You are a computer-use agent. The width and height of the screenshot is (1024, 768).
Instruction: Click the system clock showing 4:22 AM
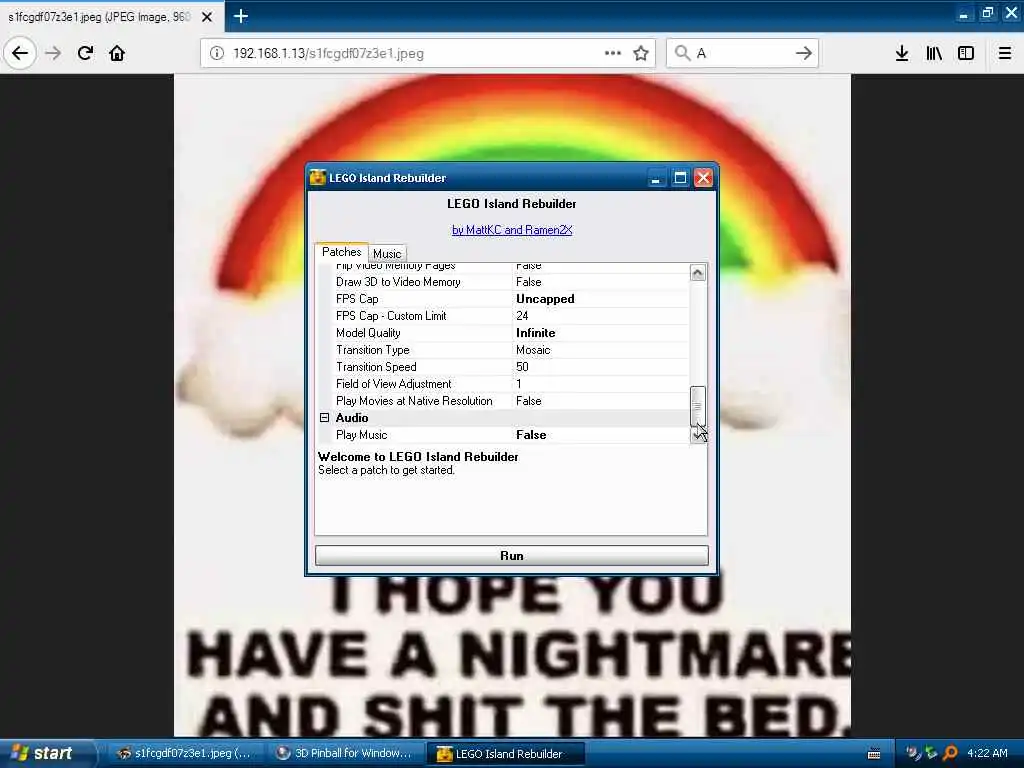click(987, 753)
